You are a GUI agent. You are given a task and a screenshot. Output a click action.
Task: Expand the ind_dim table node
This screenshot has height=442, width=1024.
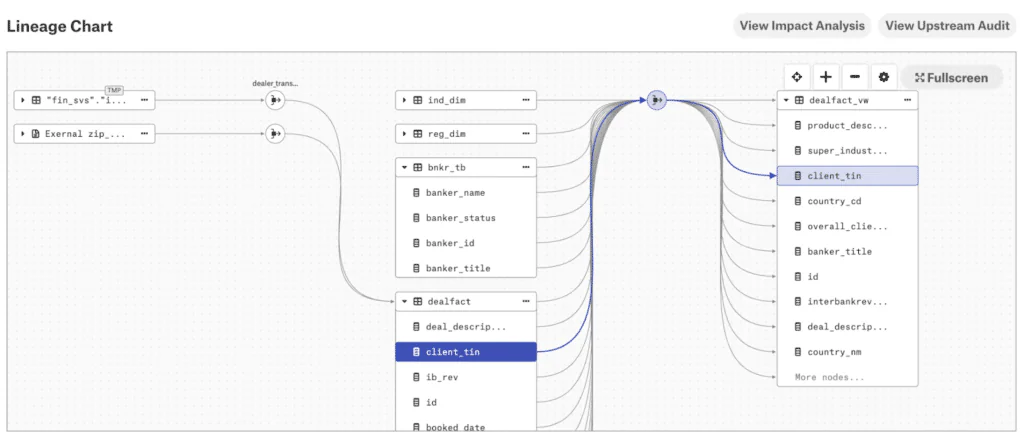pos(405,101)
